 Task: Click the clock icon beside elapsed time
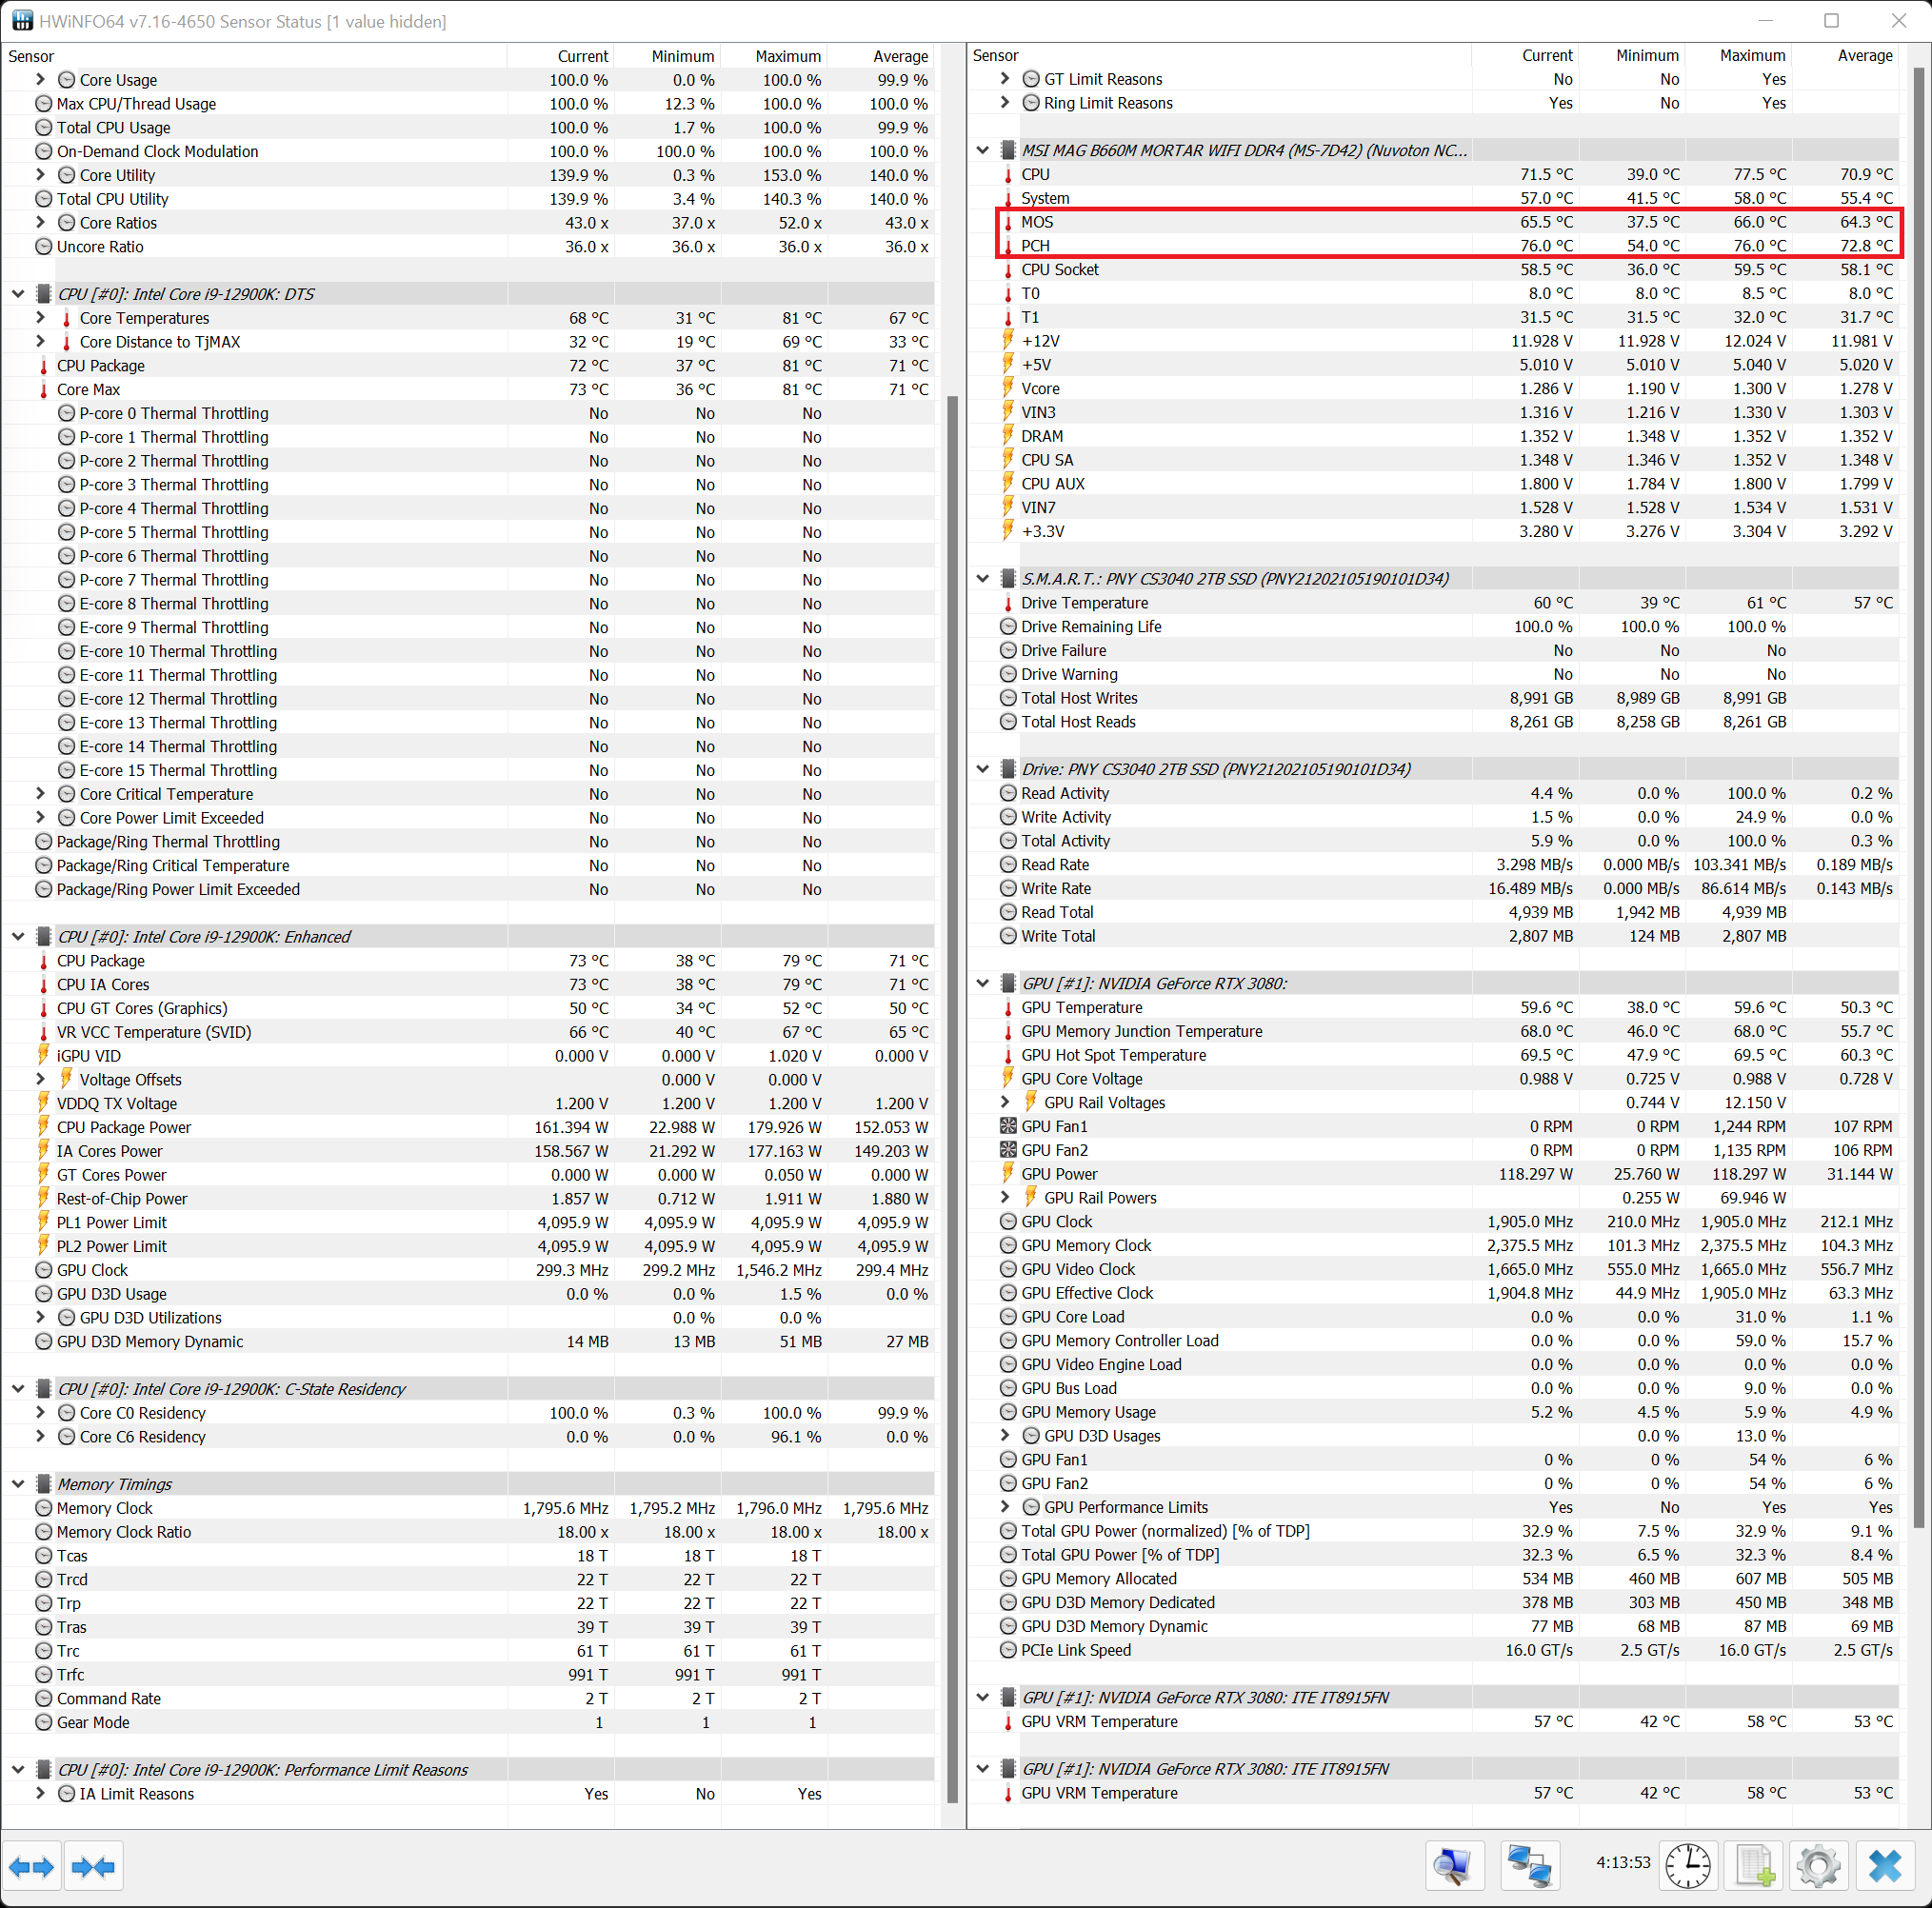point(1688,1866)
